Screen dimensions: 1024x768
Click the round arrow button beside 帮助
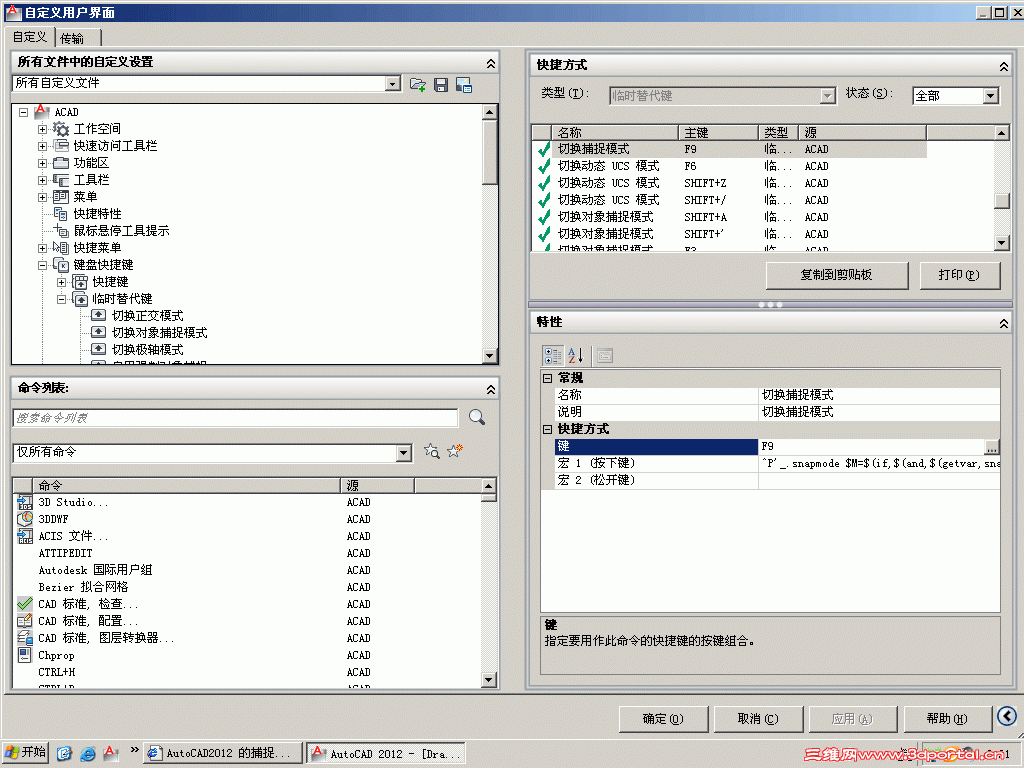coord(1007,716)
